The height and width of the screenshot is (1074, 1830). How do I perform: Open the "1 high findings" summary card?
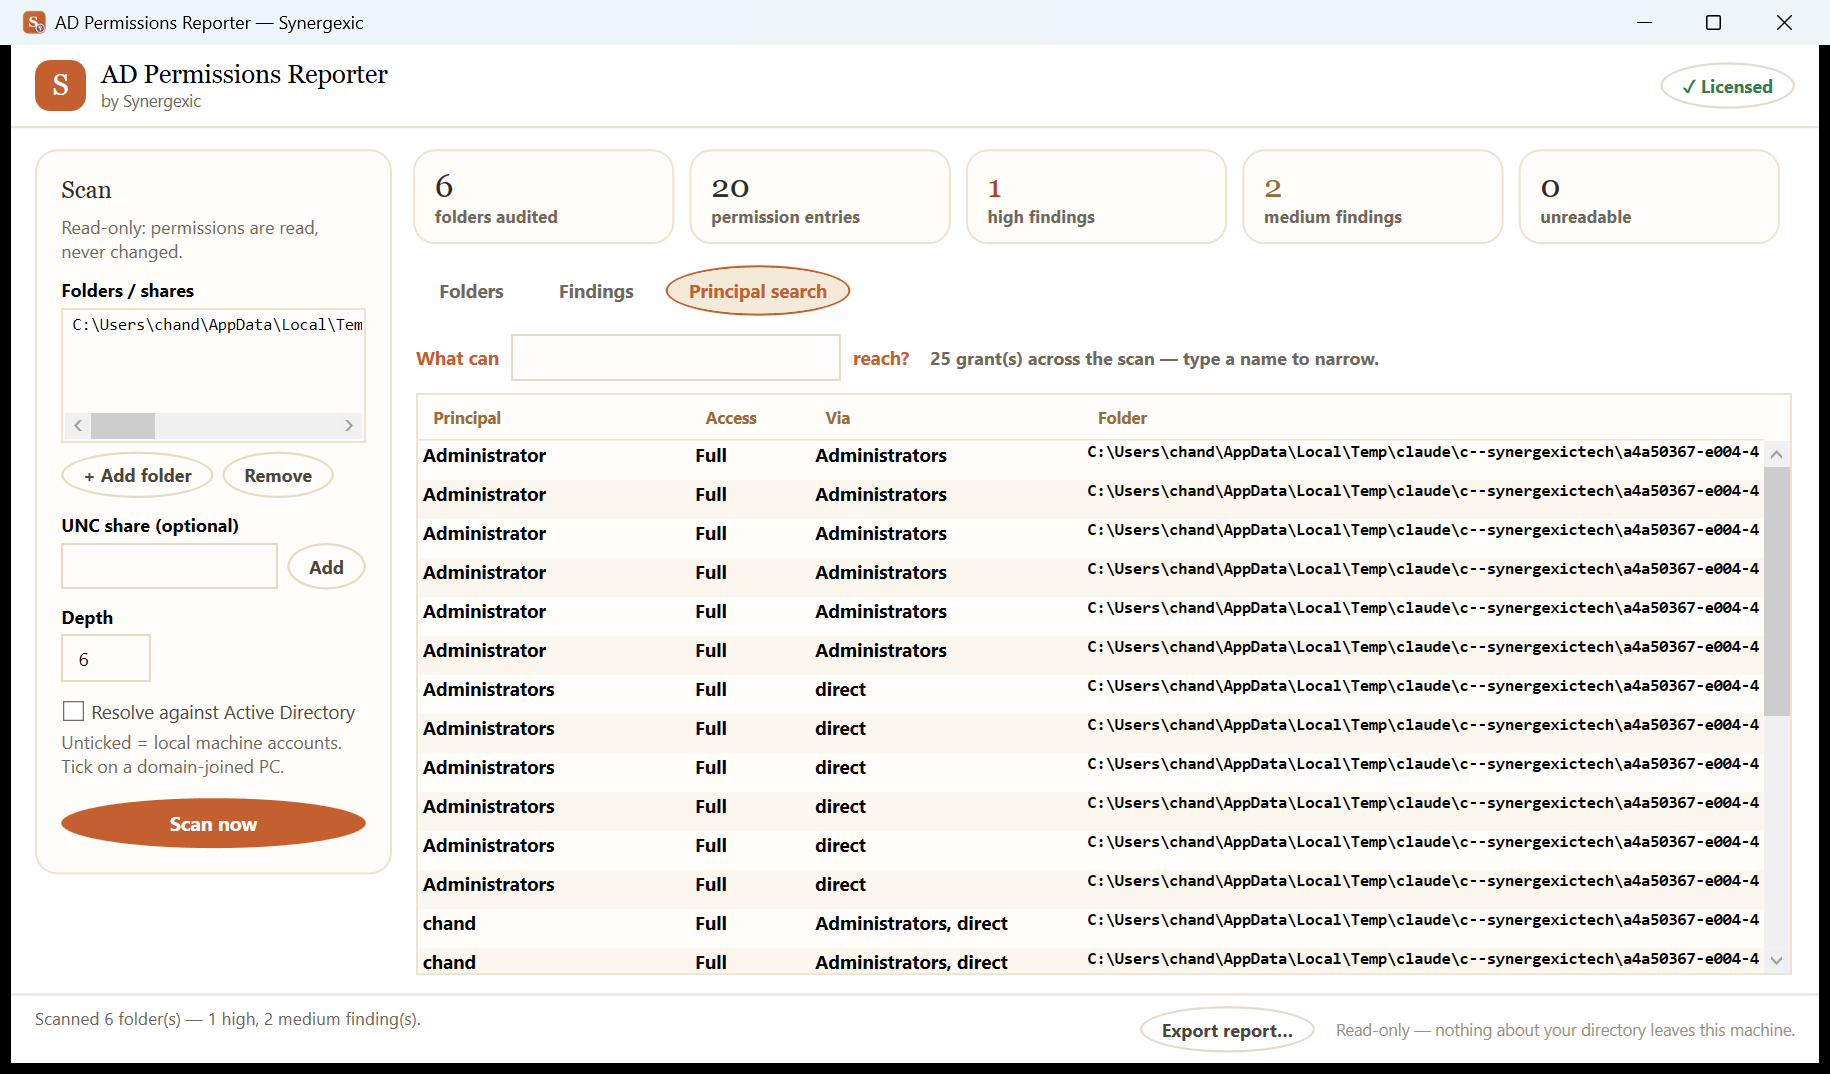1096,197
